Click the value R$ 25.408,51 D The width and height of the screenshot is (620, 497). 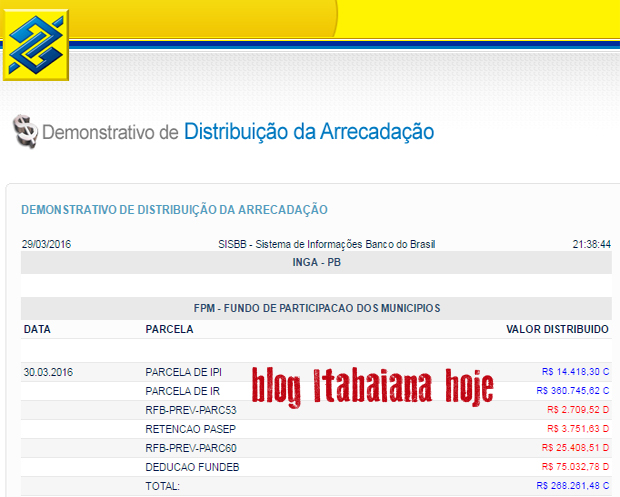[575, 448]
